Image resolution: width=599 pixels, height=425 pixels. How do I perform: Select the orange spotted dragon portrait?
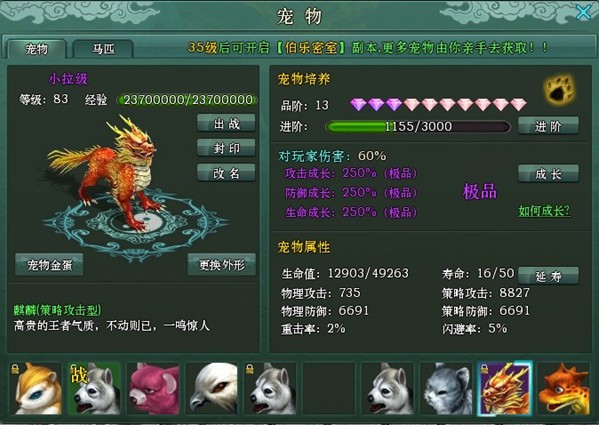coord(564,389)
